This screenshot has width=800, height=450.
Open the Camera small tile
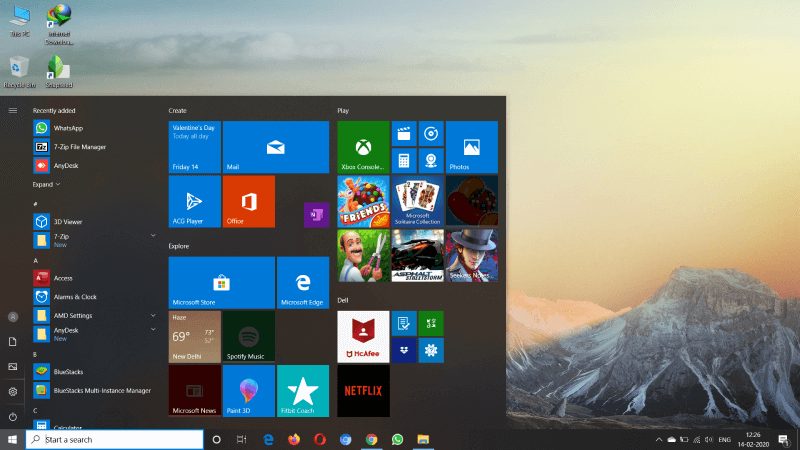tap(431, 161)
